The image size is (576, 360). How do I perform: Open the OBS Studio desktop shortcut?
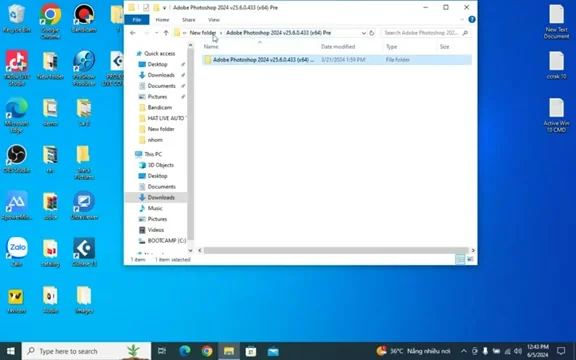(x=17, y=159)
